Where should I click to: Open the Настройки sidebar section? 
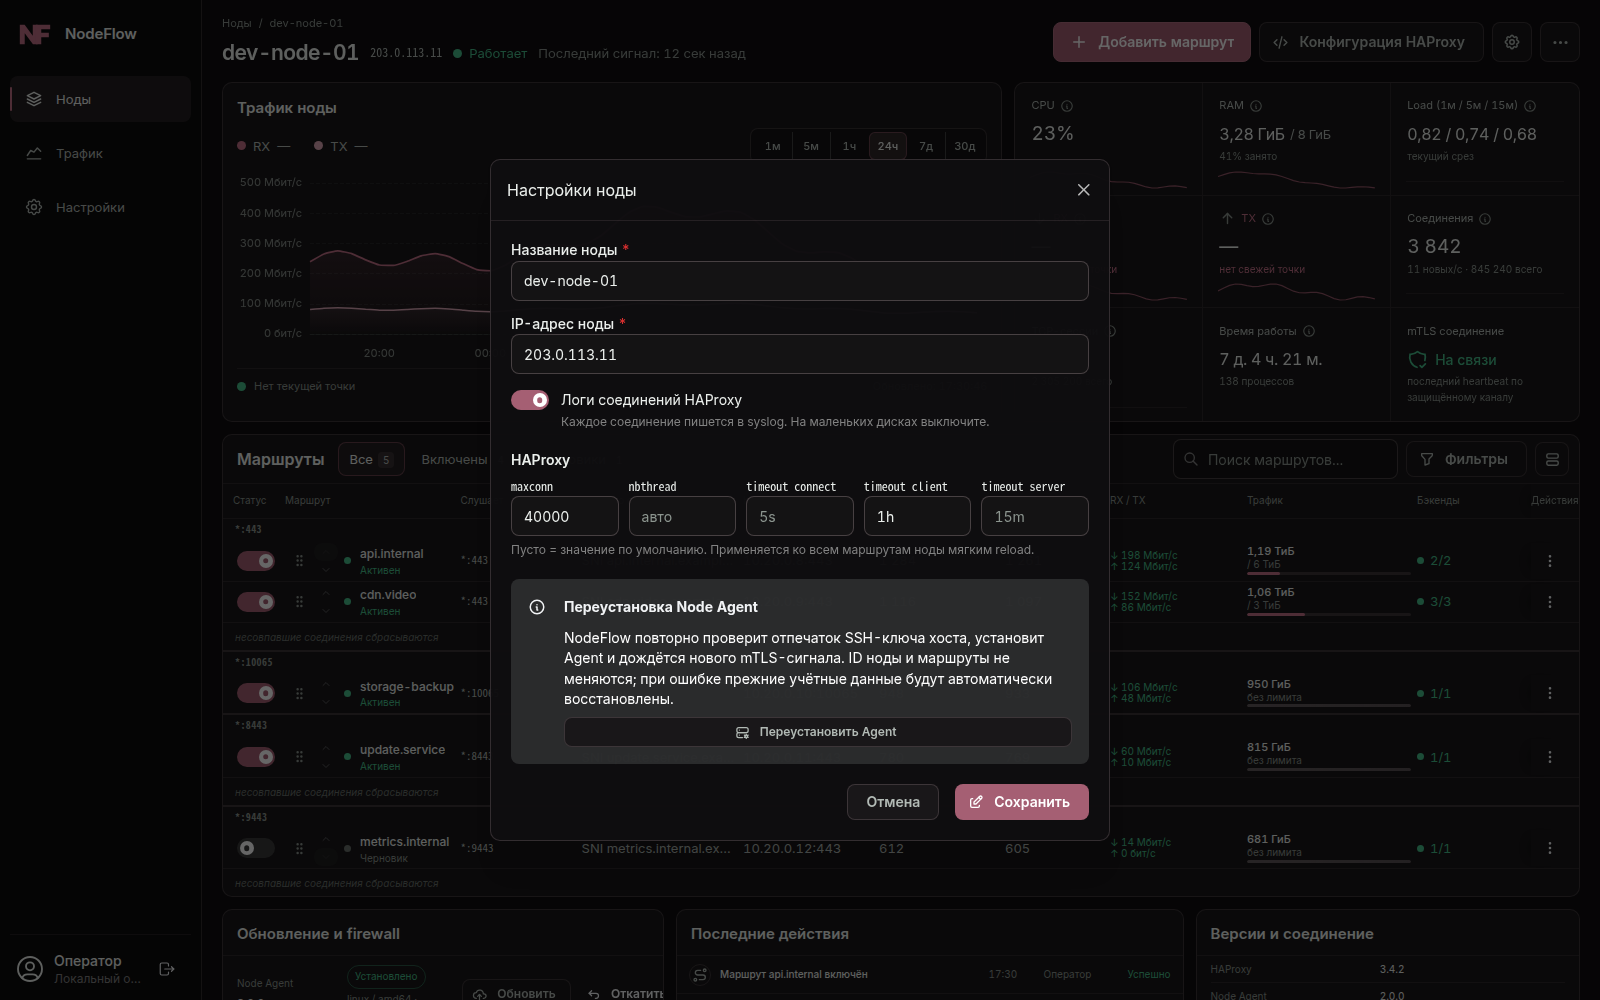pos(100,207)
